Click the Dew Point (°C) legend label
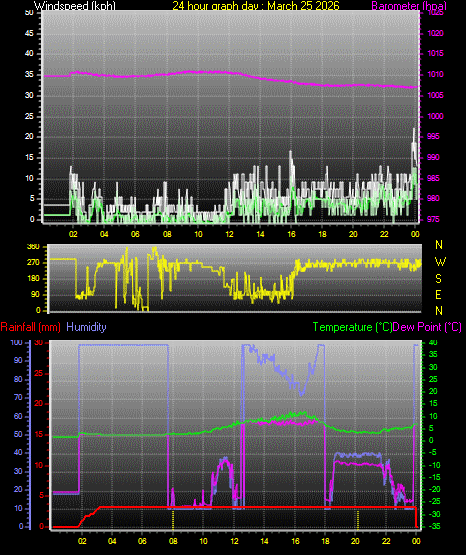 427,327
